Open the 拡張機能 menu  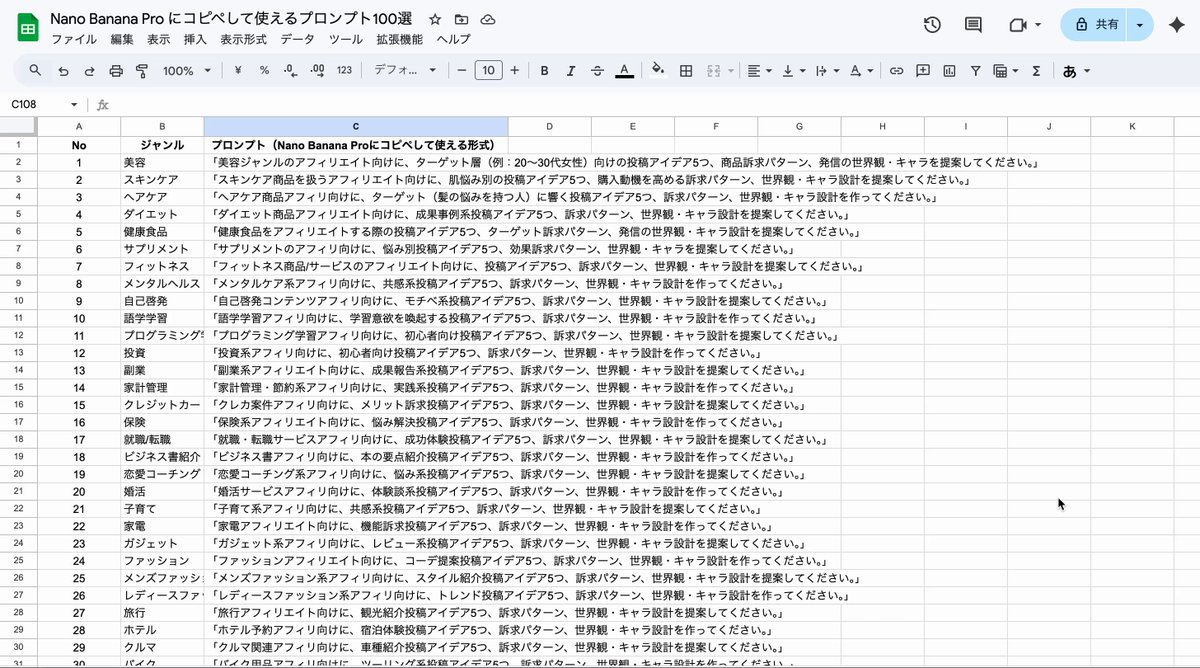click(x=399, y=39)
